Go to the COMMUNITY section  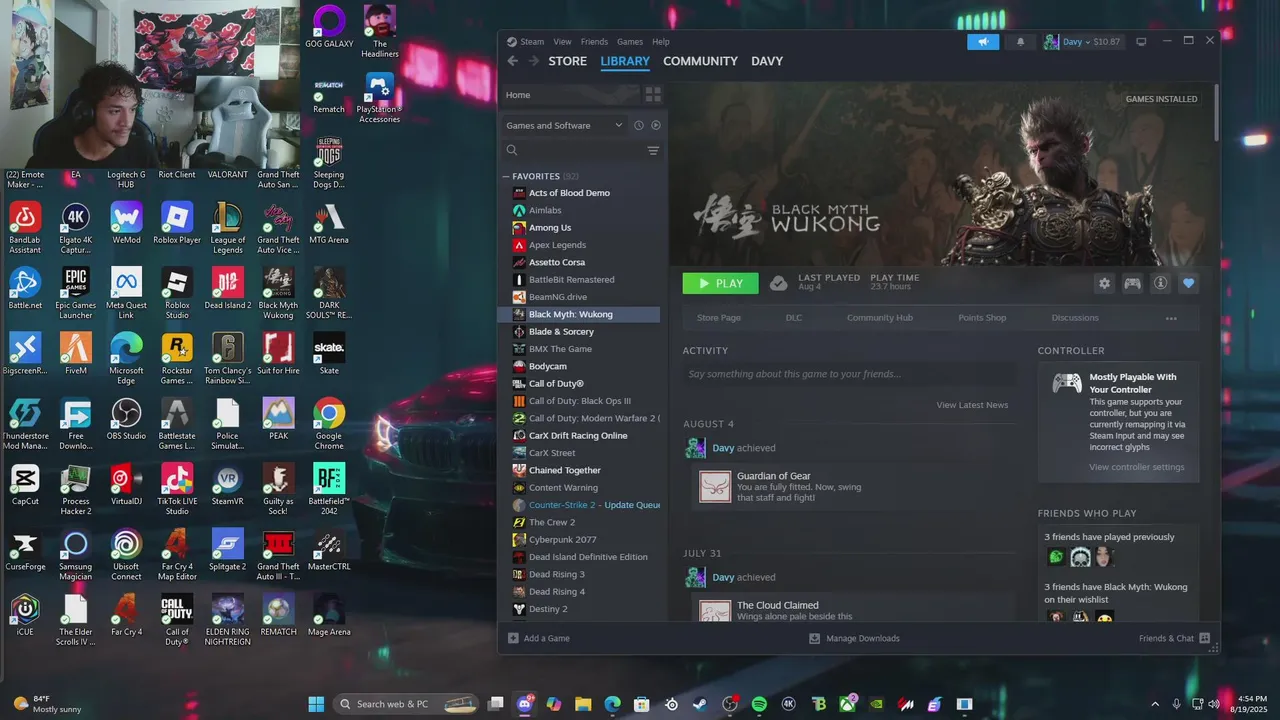700,61
